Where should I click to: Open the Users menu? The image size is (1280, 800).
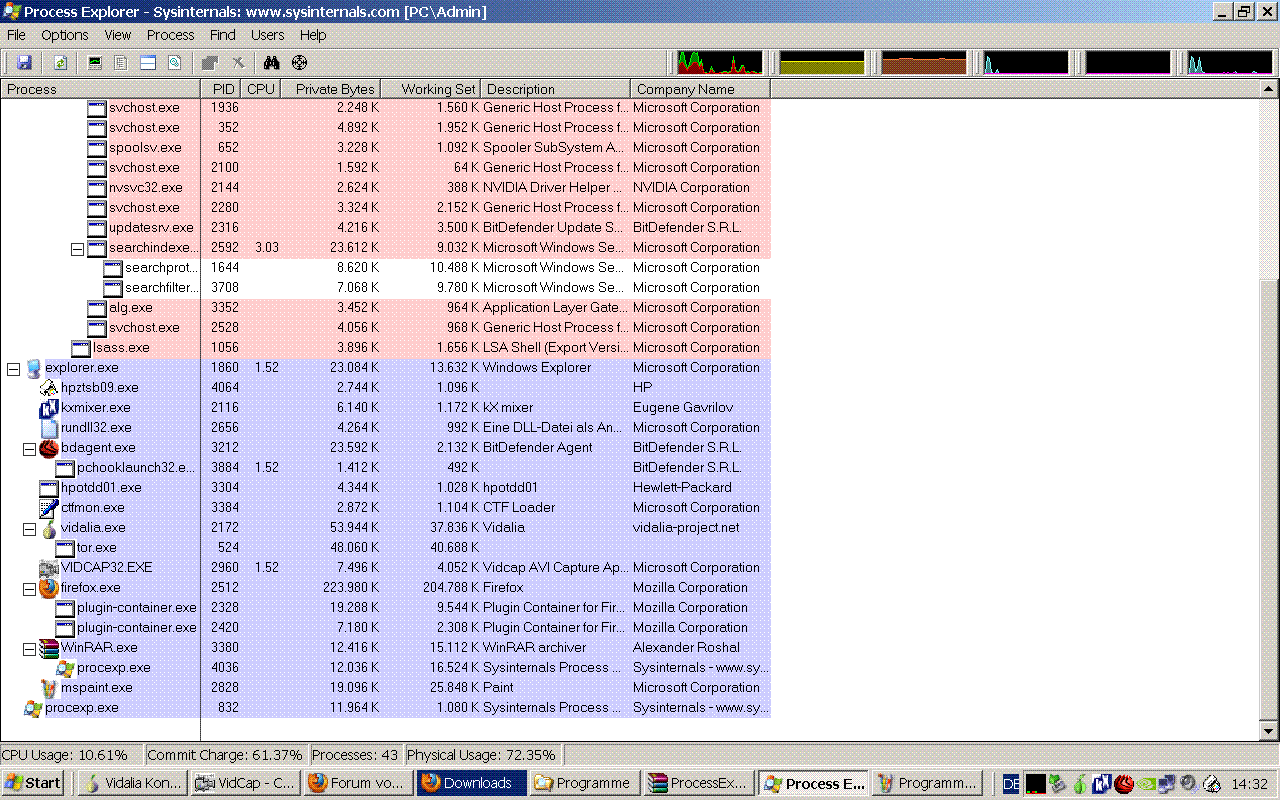click(267, 35)
